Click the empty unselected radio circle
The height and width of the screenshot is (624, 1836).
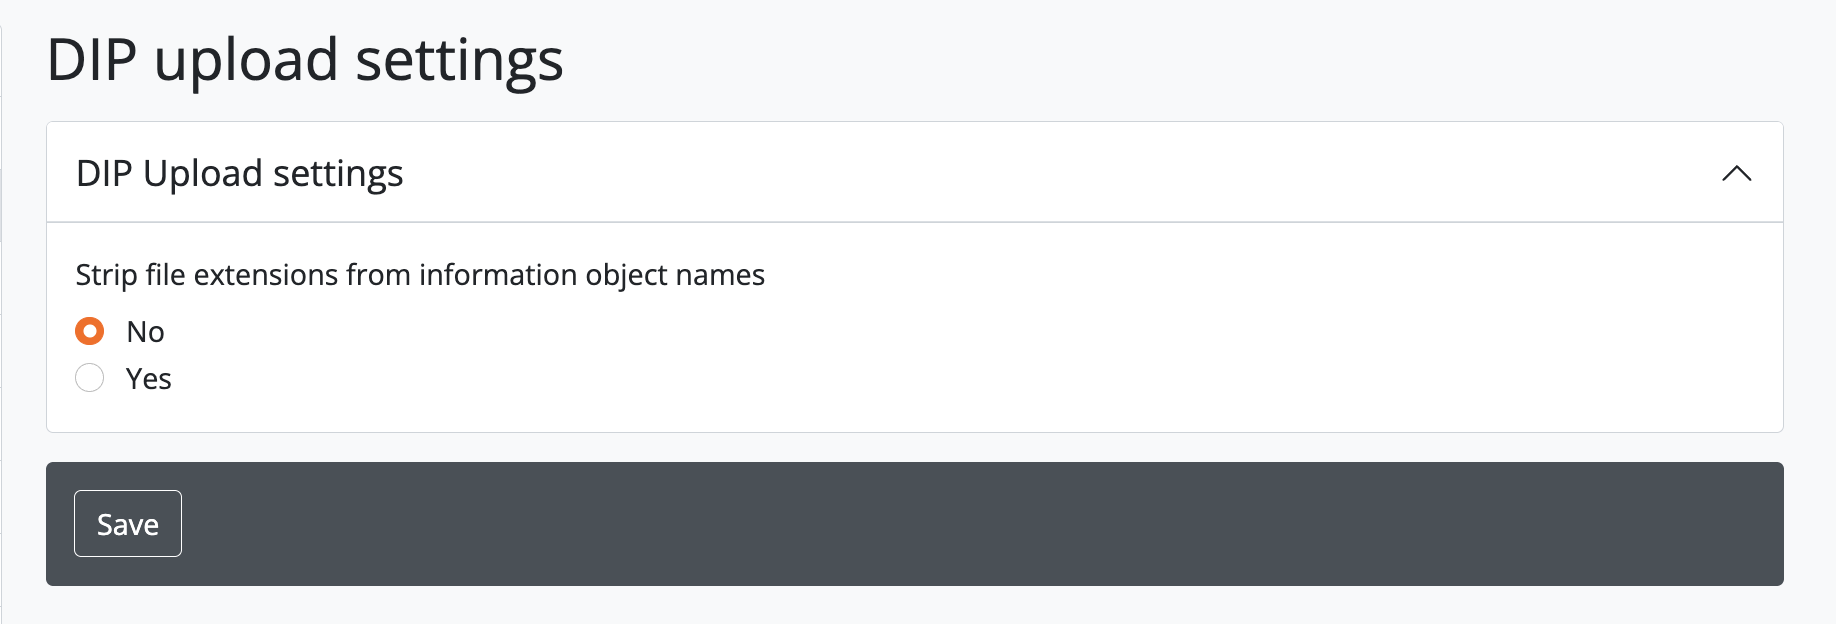pyautogui.click(x=90, y=378)
